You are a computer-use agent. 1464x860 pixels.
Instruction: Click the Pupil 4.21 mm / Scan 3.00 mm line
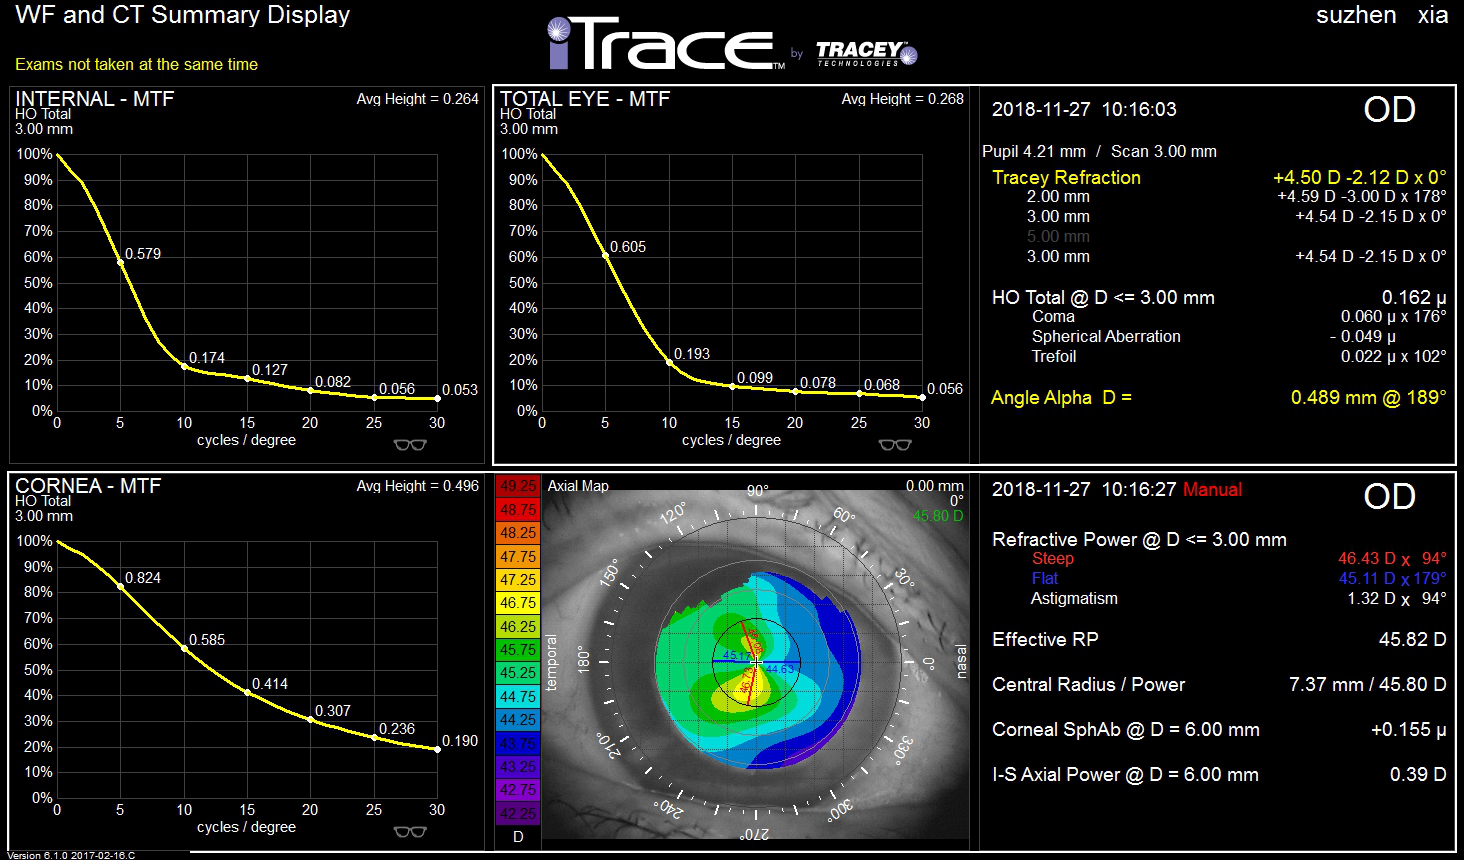[1099, 151]
